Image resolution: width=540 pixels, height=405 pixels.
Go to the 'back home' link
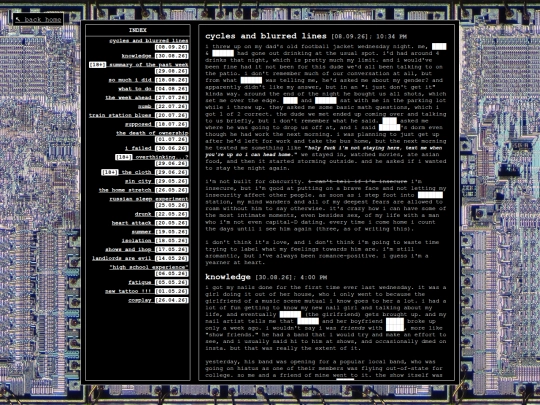(x=39, y=20)
